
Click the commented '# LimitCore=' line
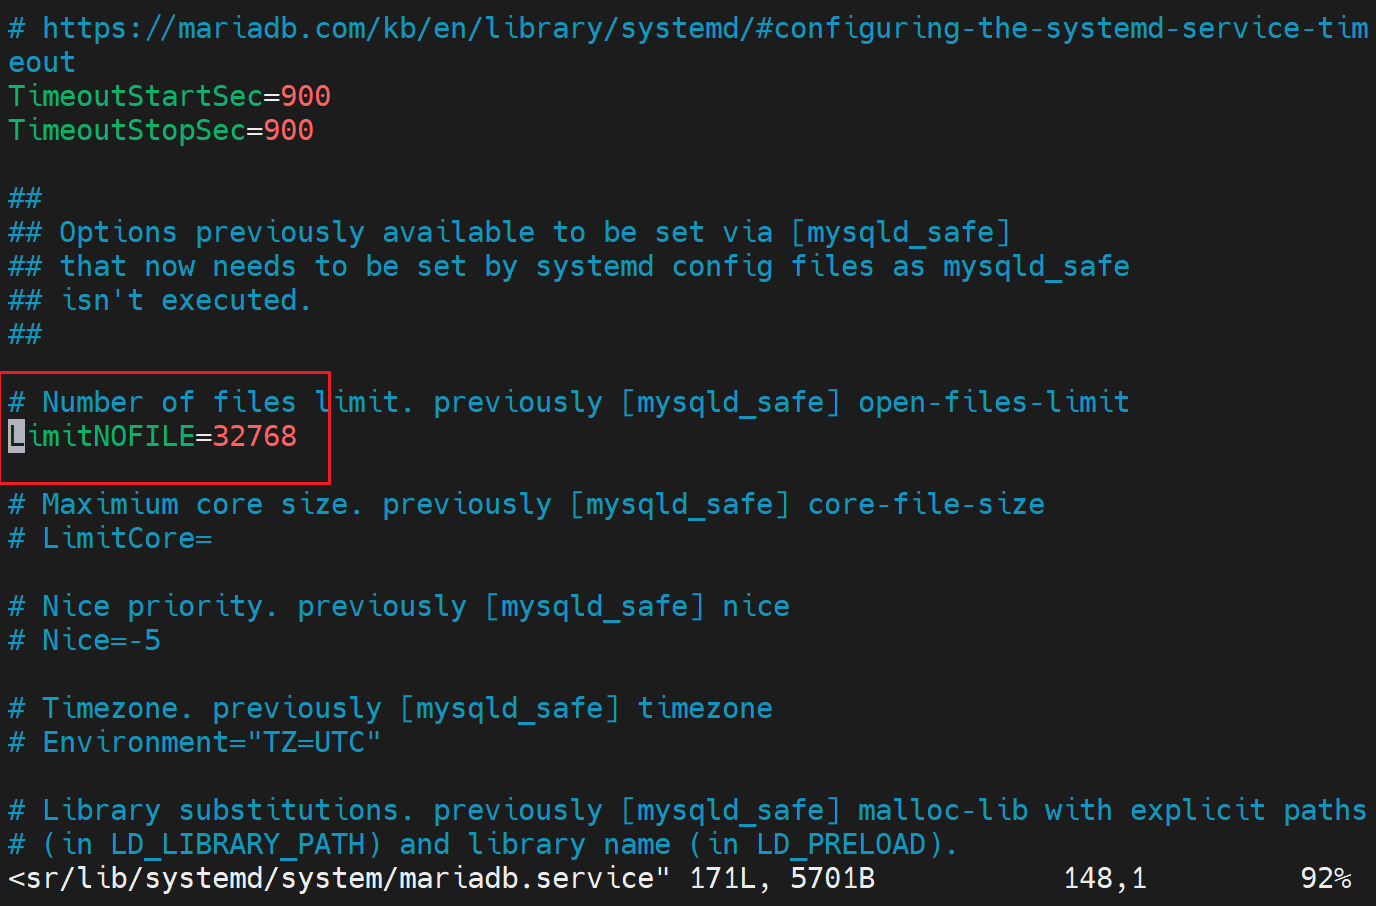[x=110, y=538]
